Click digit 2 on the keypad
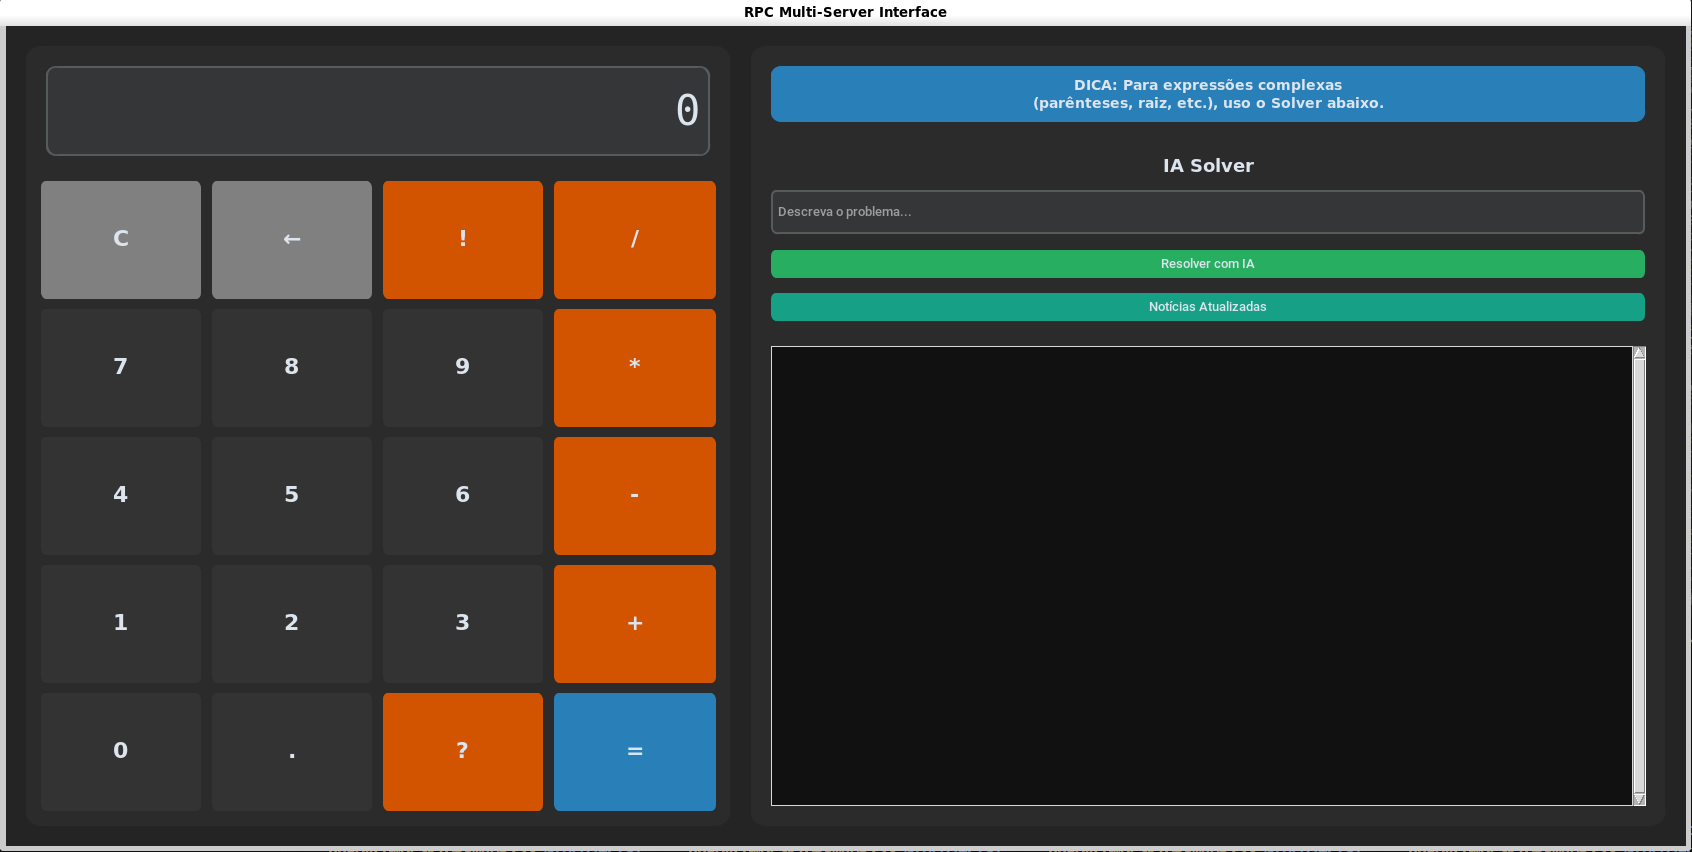 pyautogui.click(x=292, y=624)
